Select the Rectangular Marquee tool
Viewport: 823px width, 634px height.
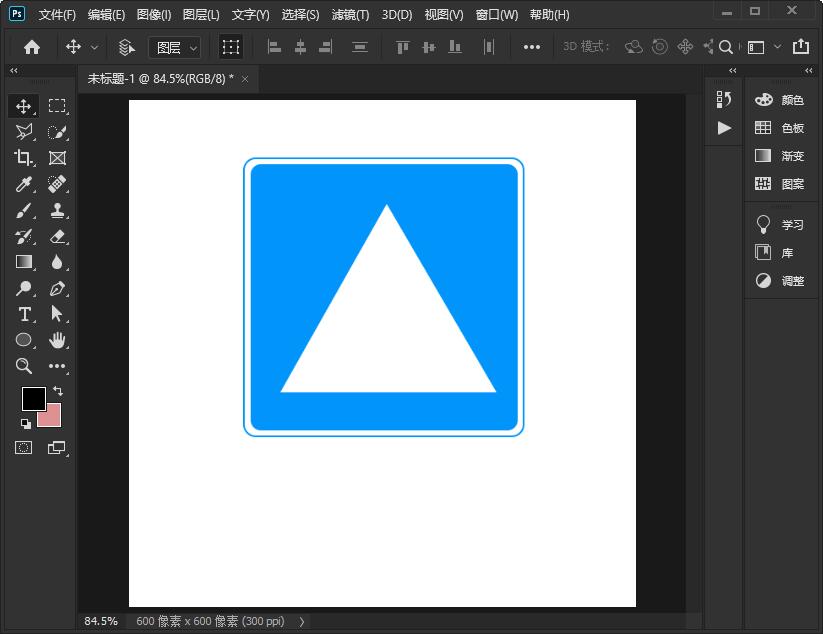tap(57, 106)
